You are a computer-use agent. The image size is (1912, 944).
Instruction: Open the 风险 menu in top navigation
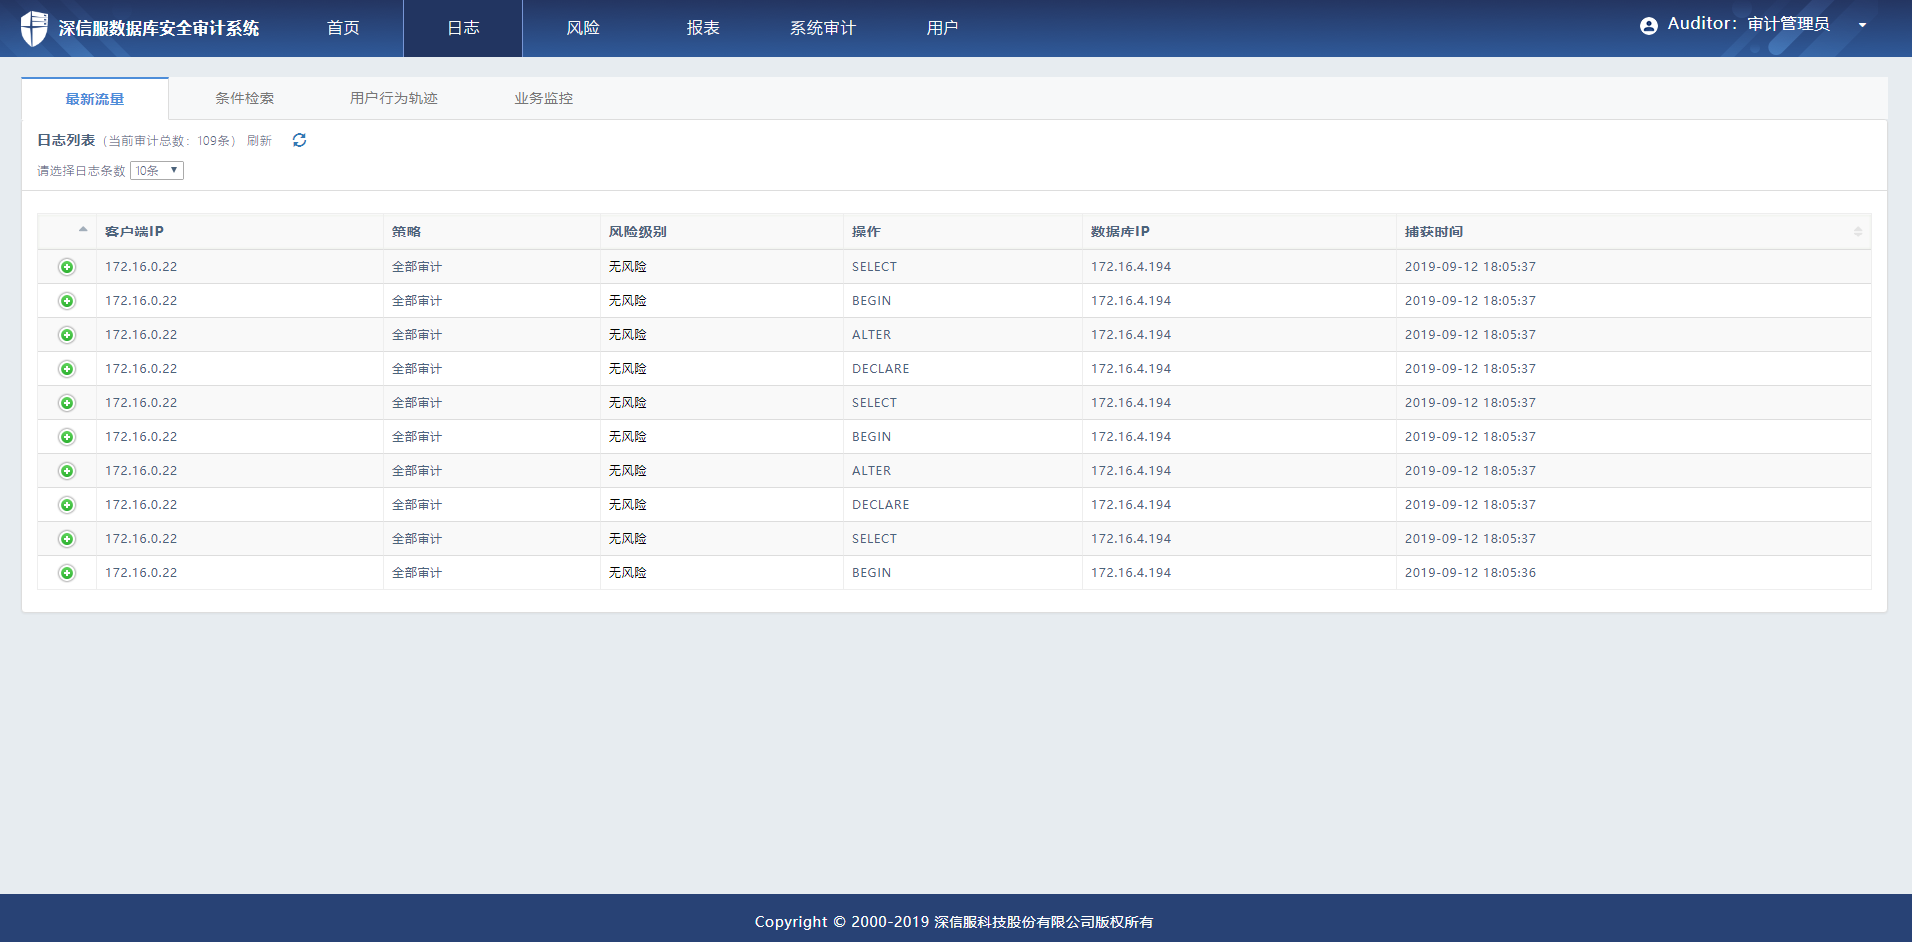coord(583,28)
